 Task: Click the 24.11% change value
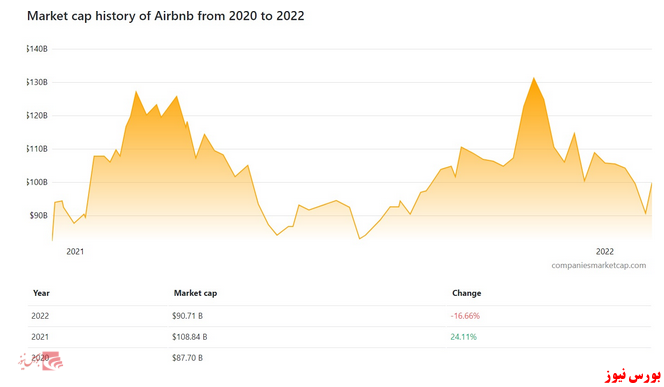point(463,337)
